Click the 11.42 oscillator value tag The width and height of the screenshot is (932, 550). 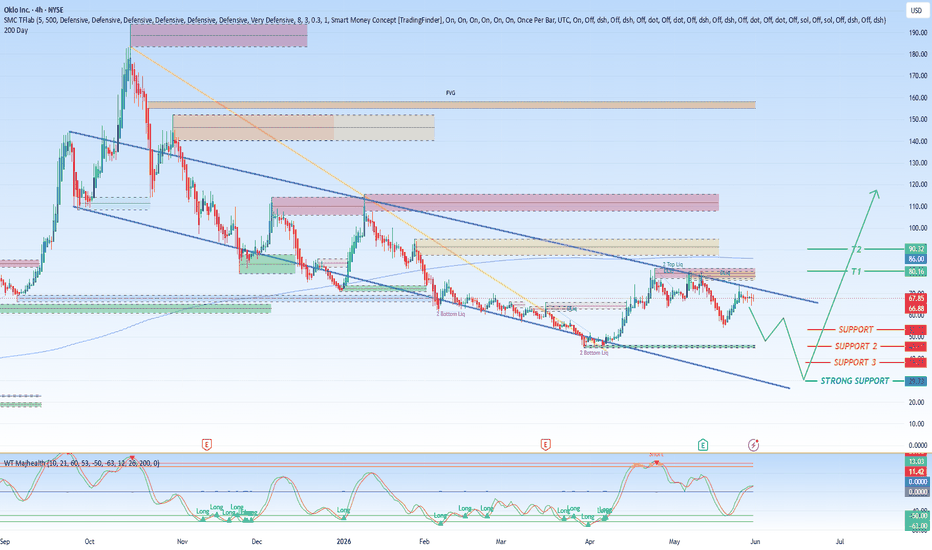[x=916, y=472]
